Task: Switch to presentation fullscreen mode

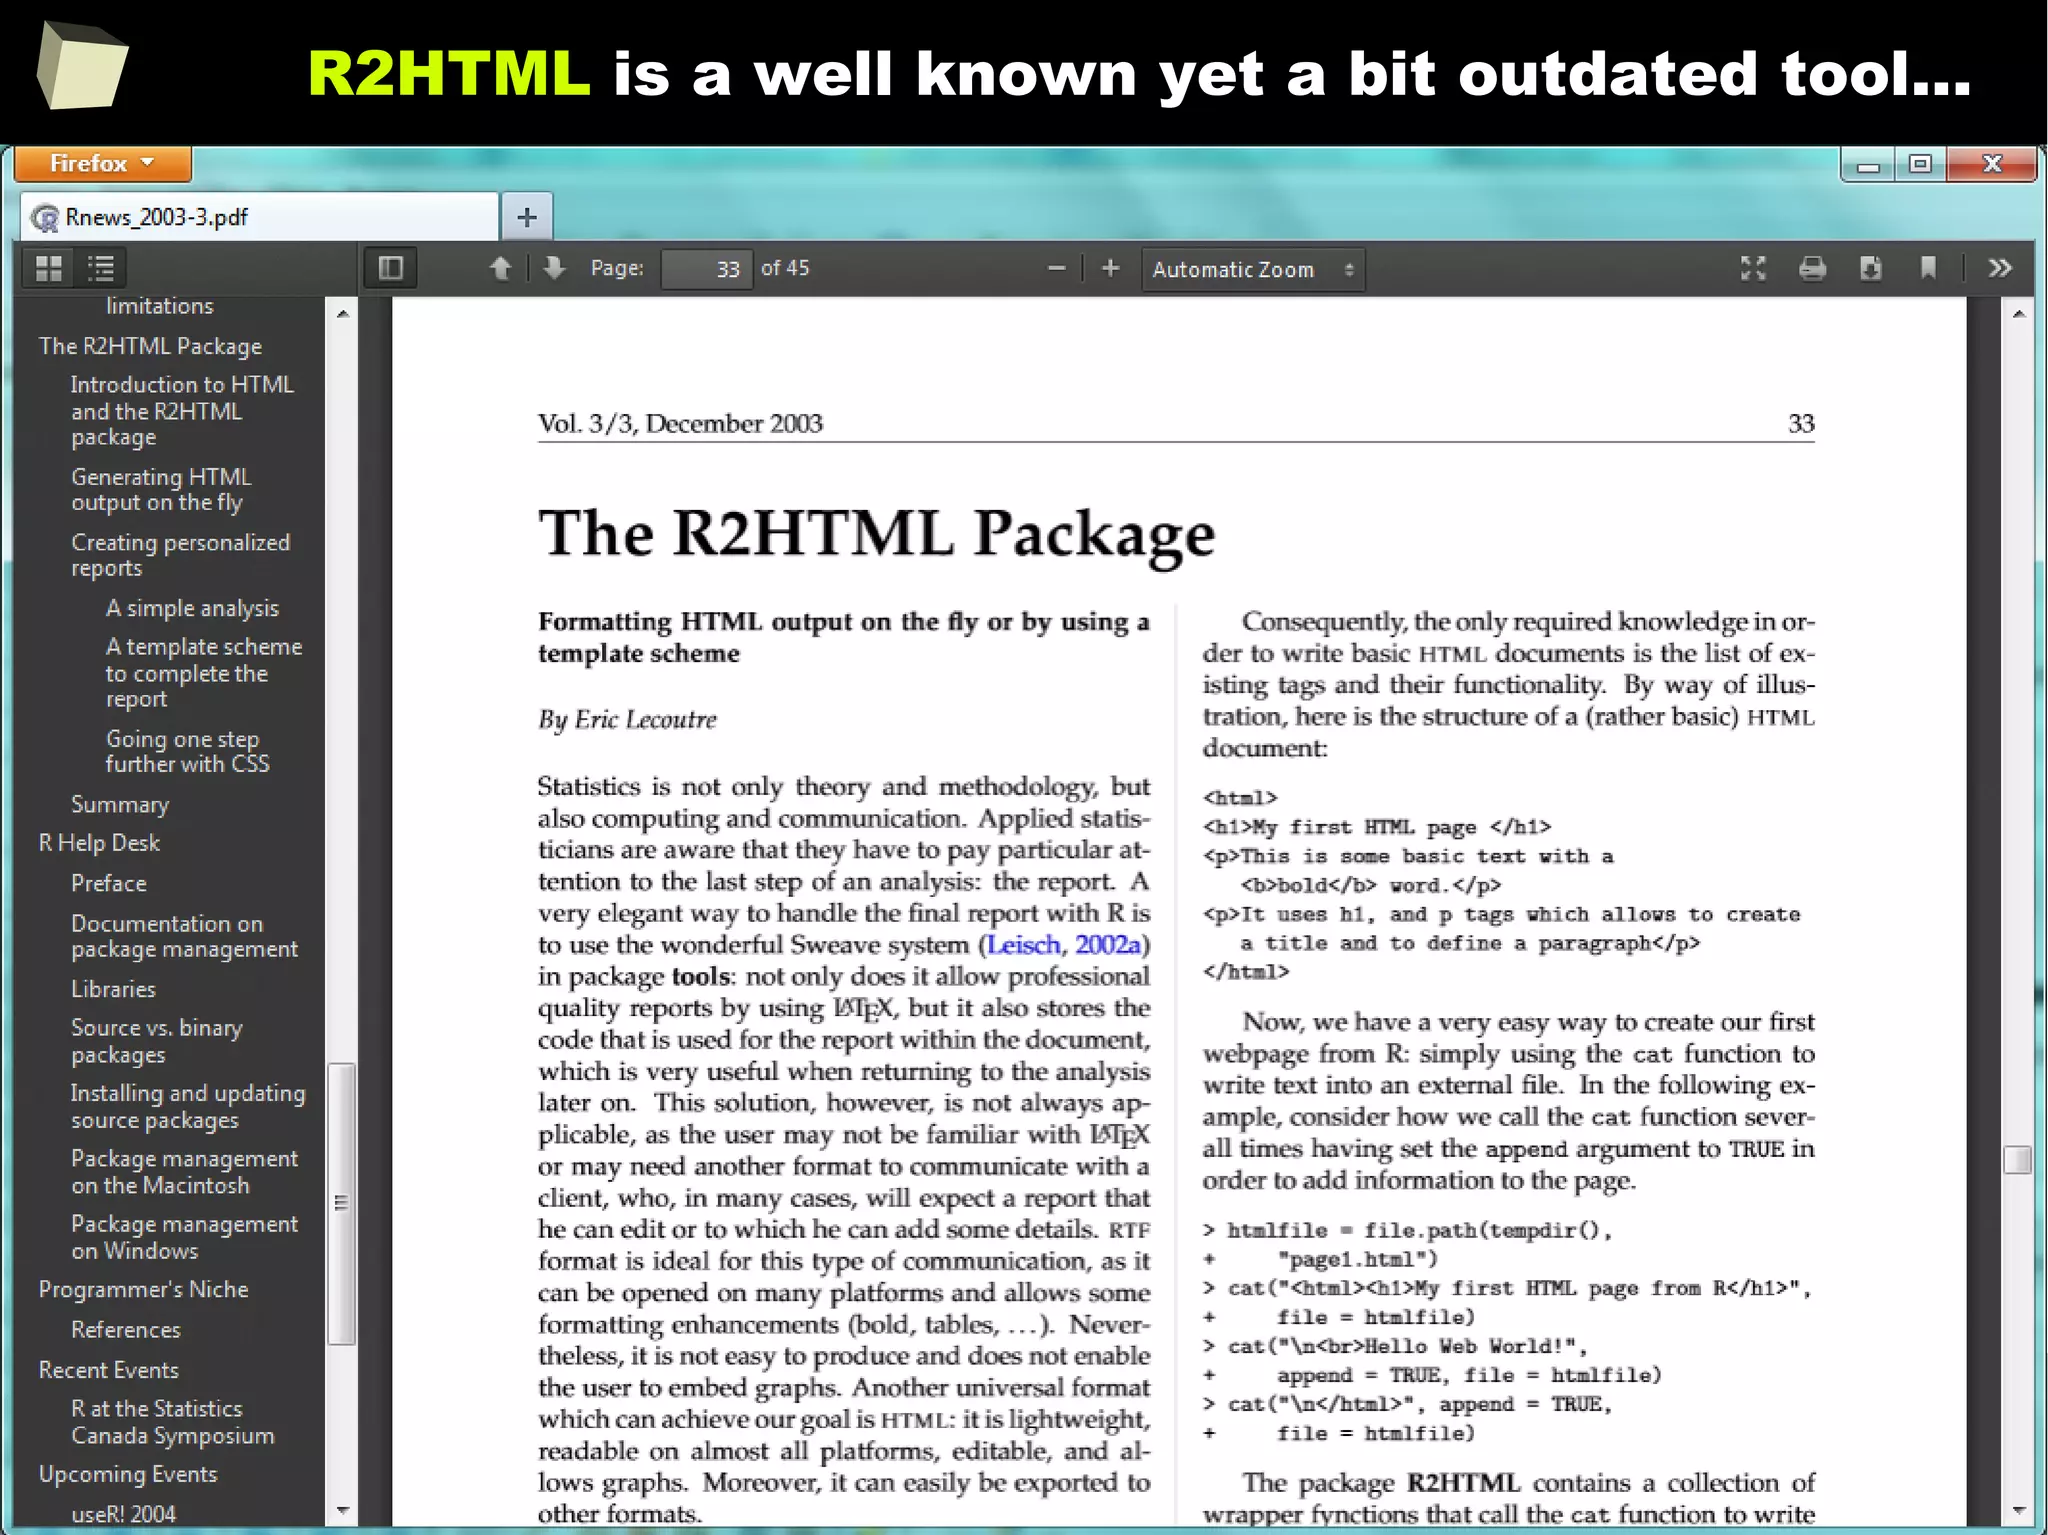Action: (x=1753, y=268)
